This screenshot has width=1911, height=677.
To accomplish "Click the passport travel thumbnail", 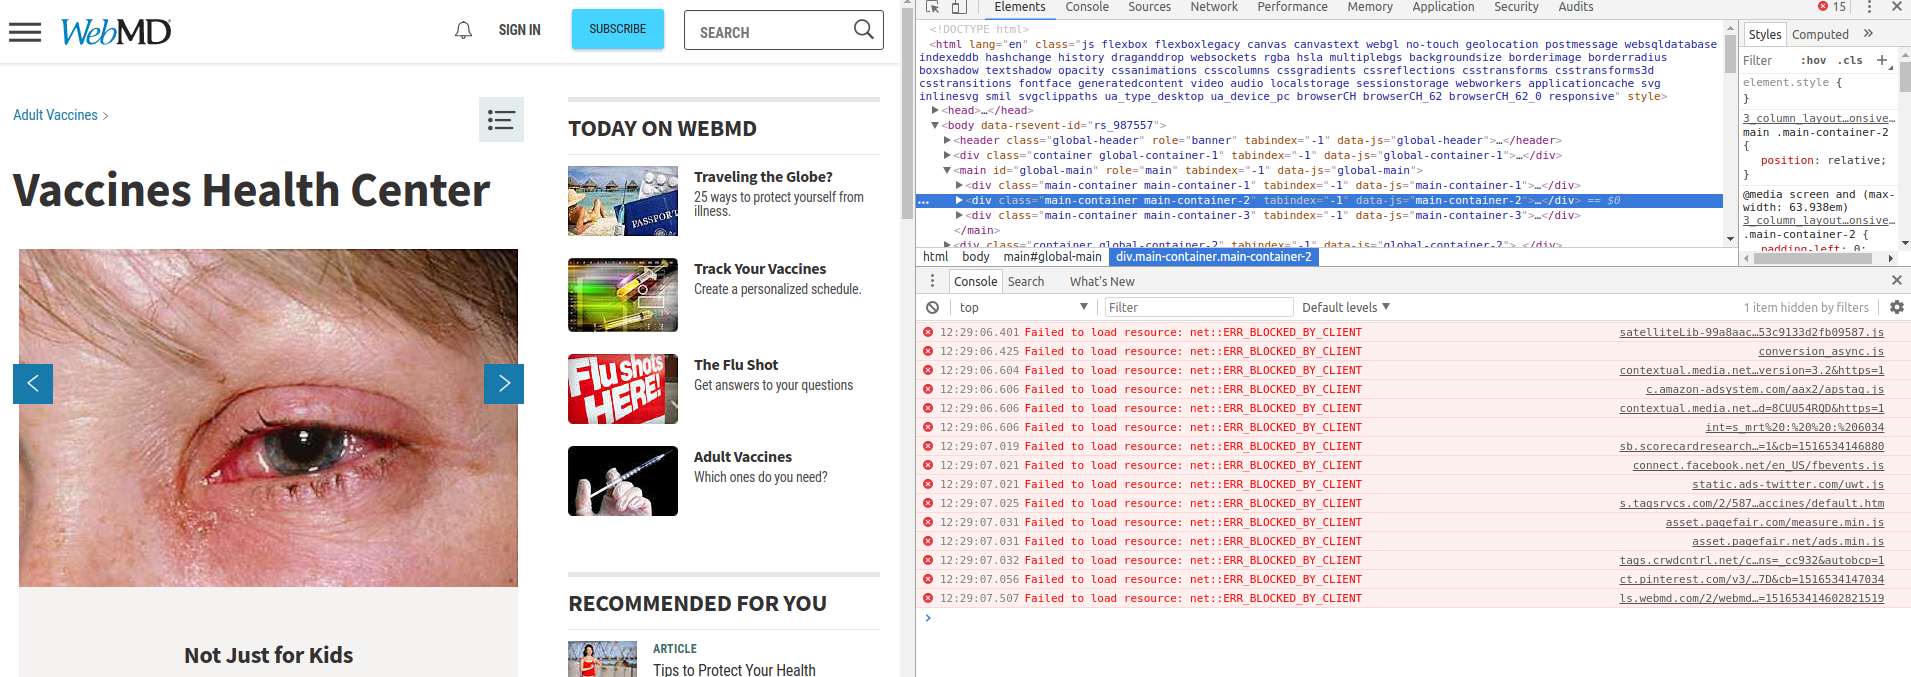I will coord(623,201).
